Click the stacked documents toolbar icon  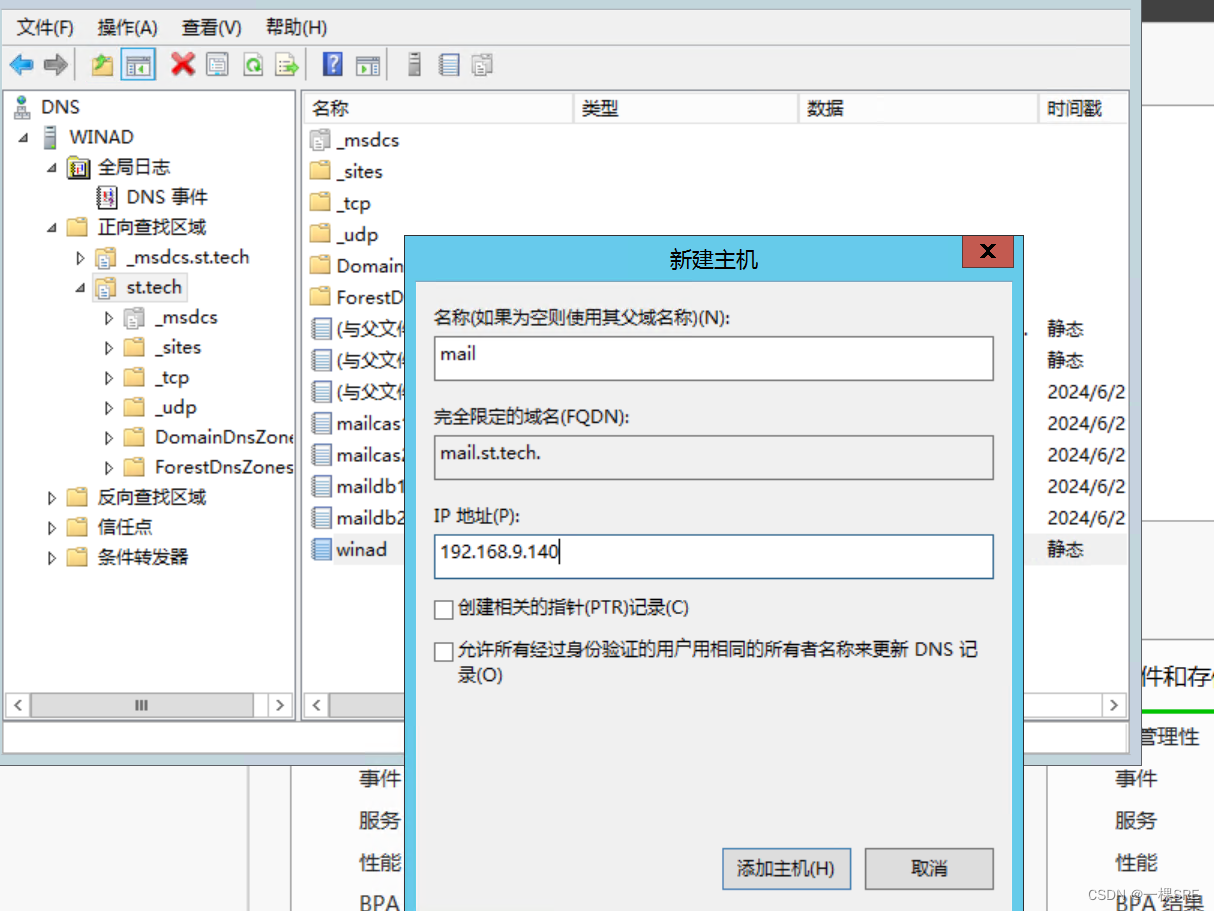(x=483, y=65)
